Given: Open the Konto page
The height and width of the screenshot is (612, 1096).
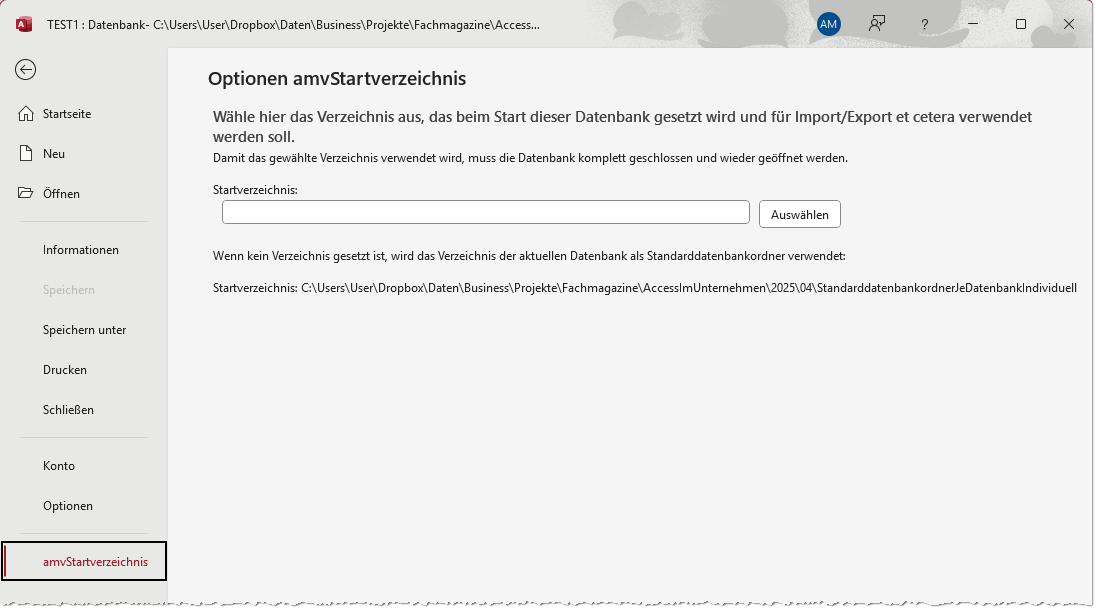Looking at the screenshot, I should [59, 465].
